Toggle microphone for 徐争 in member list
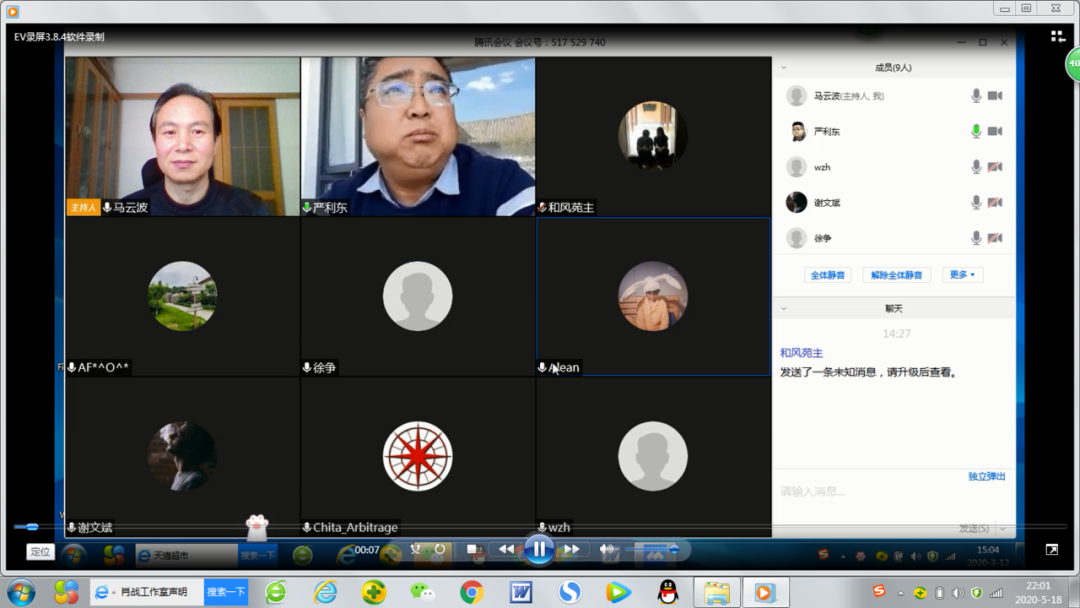This screenshot has height=608, width=1080. [976, 238]
